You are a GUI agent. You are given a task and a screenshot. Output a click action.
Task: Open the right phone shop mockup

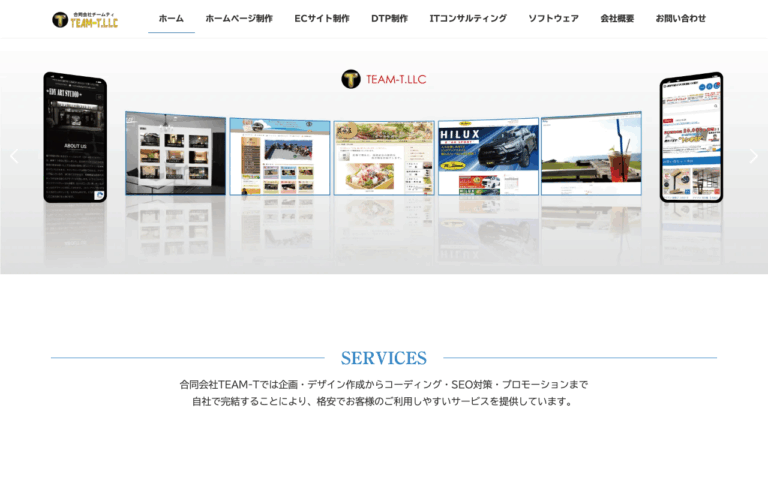pyautogui.click(x=691, y=137)
